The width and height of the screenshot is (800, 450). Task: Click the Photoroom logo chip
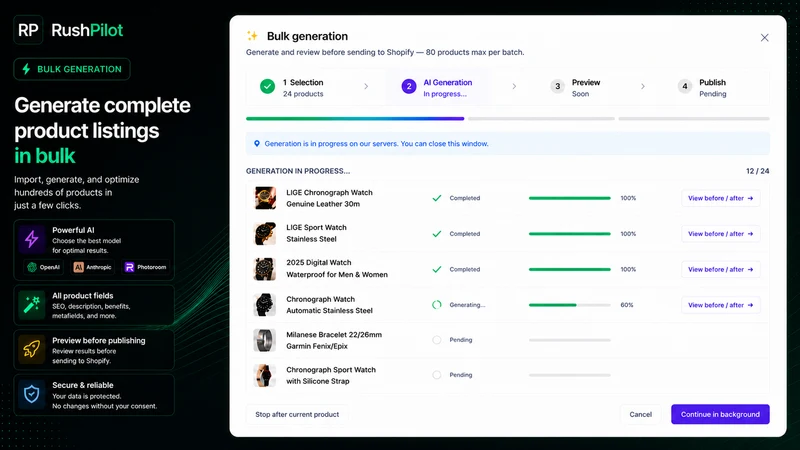pyautogui.click(x=146, y=267)
